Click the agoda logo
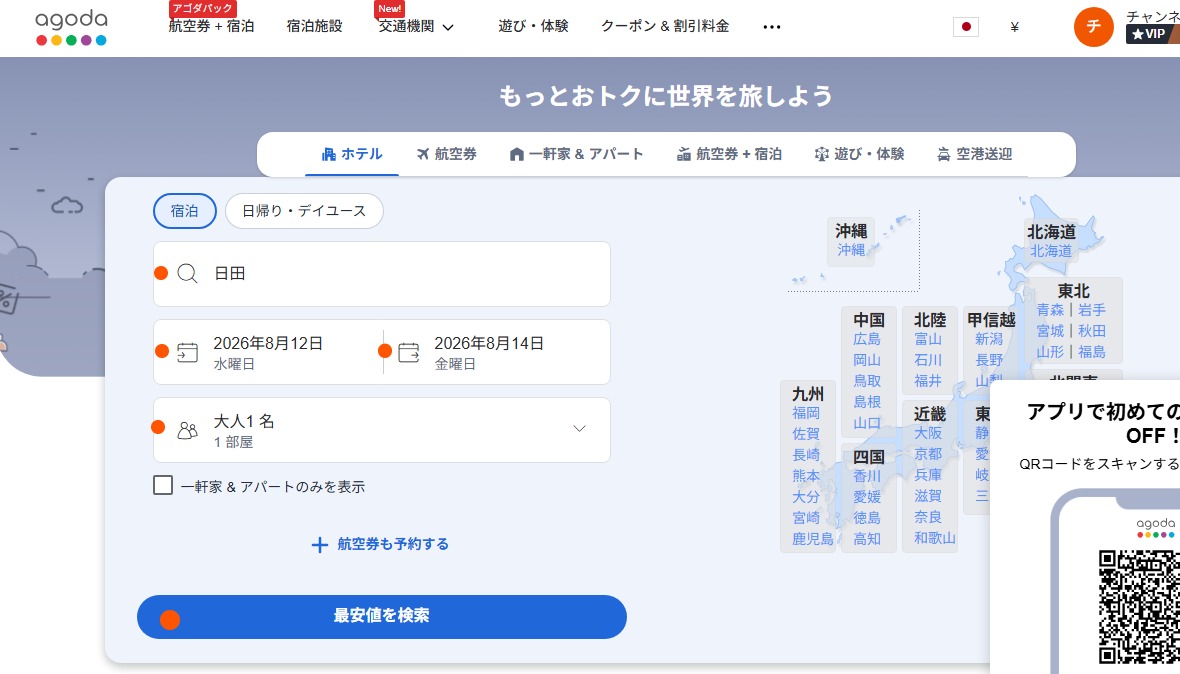The image size is (1180, 674). tap(71, 28)
